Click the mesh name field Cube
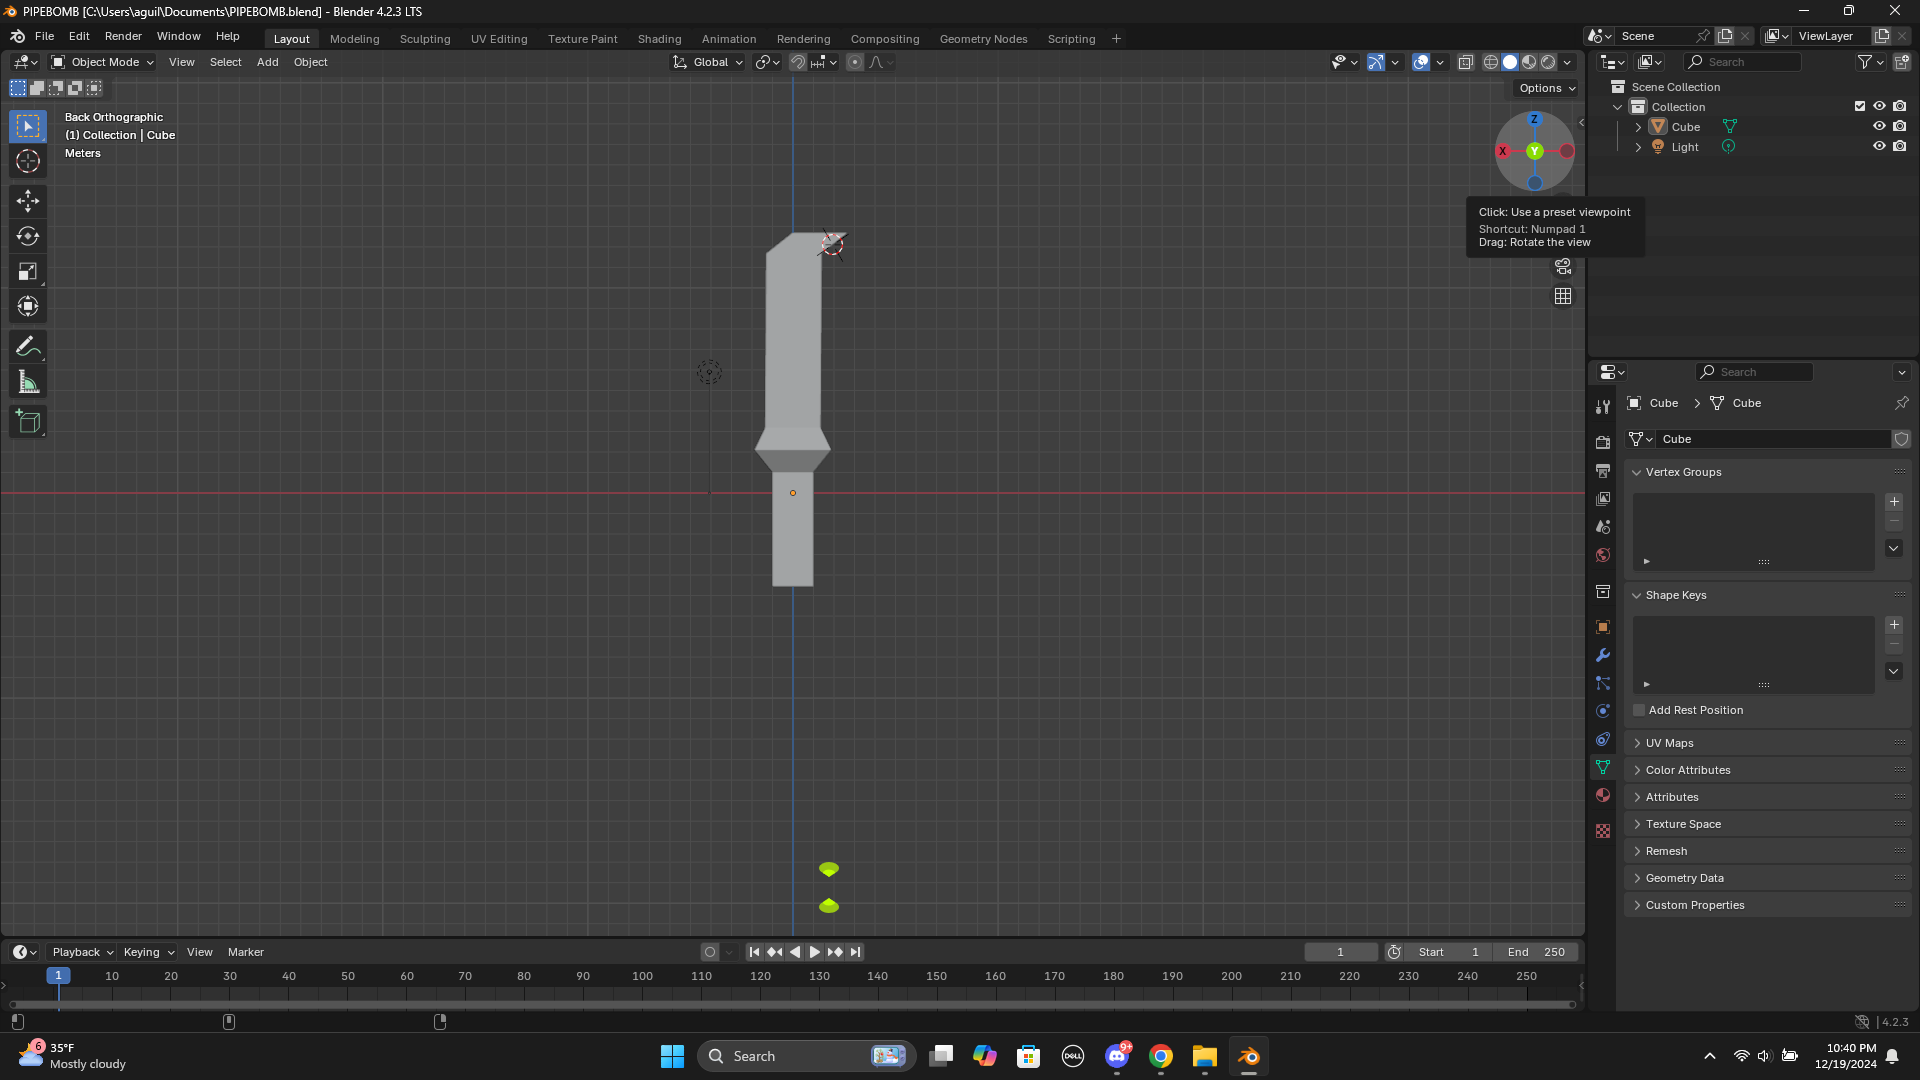This screenshot has width=1920, height=1080. (x=1772, y=439)
